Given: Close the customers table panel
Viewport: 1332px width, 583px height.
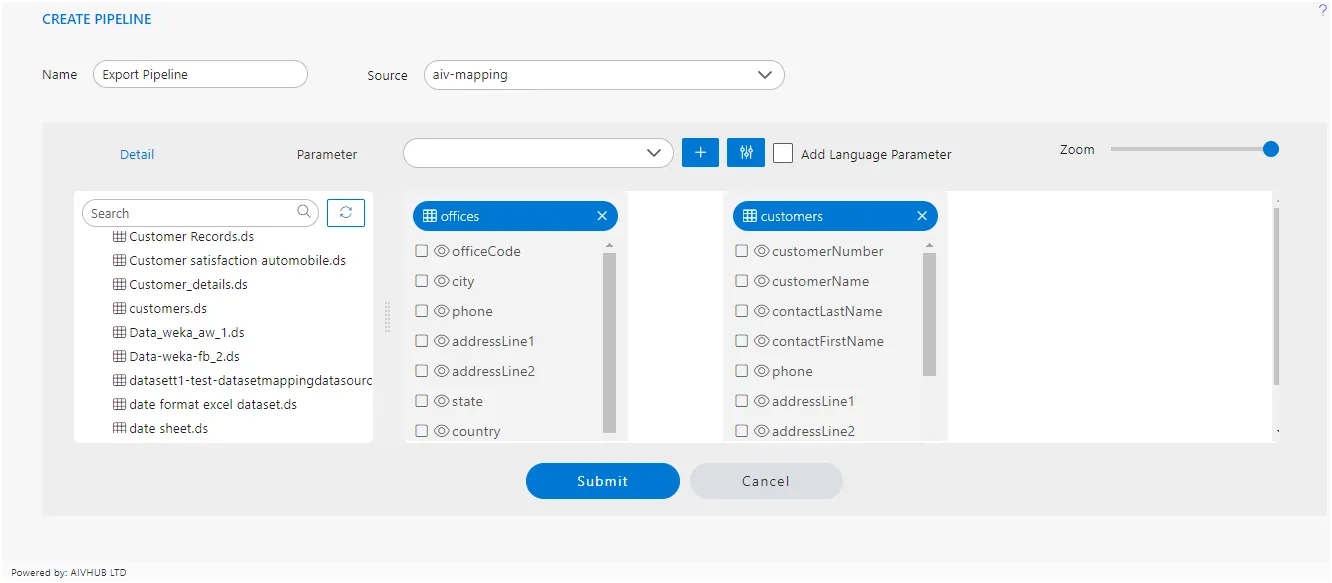Looking at the screenshot, I should (x=922, y=216).
